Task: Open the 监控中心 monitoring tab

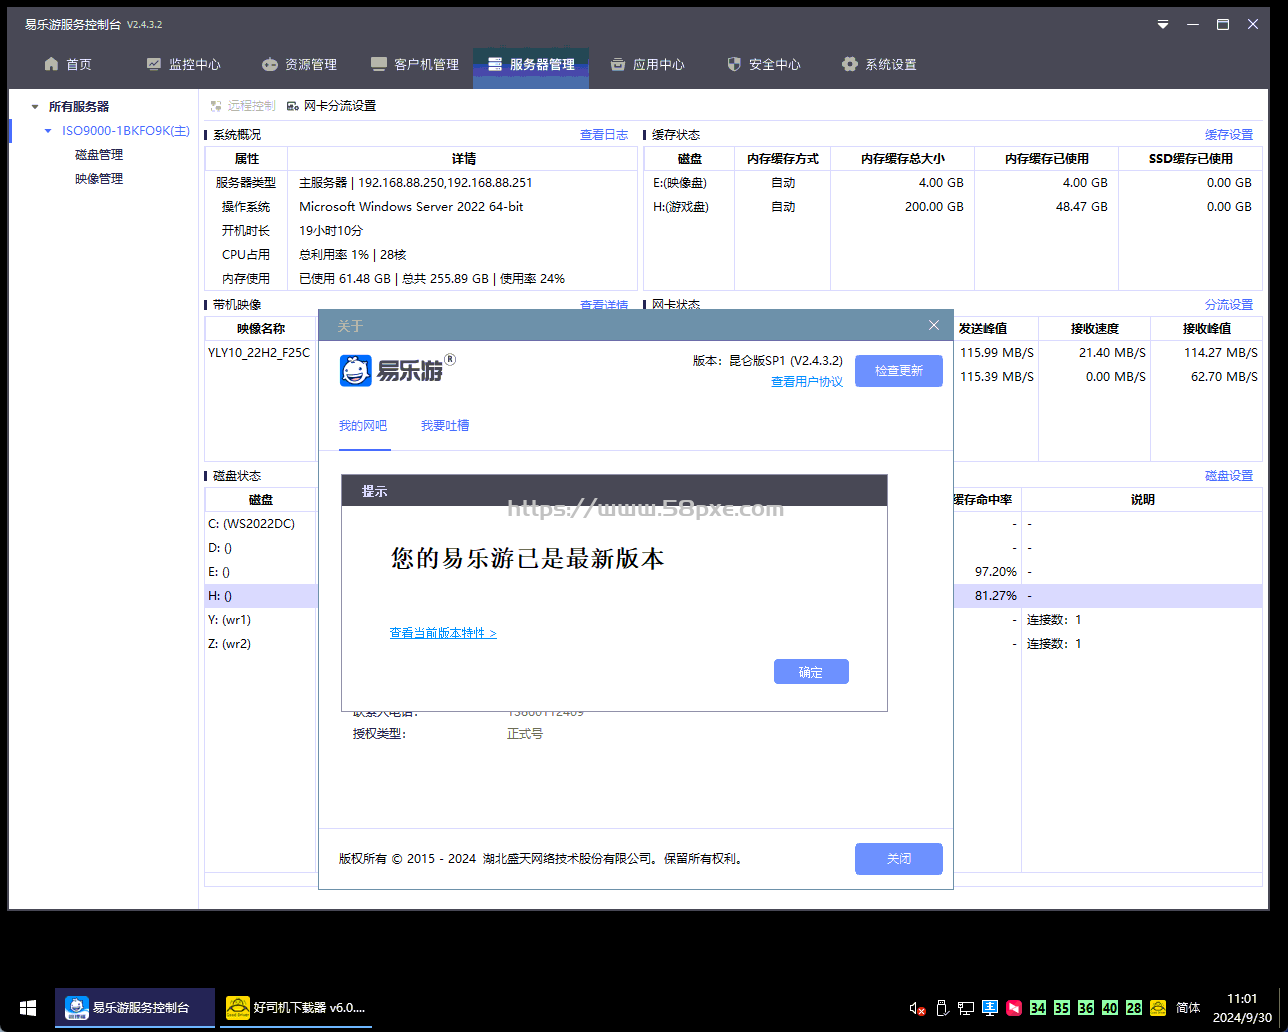Action: pos(183,64)
